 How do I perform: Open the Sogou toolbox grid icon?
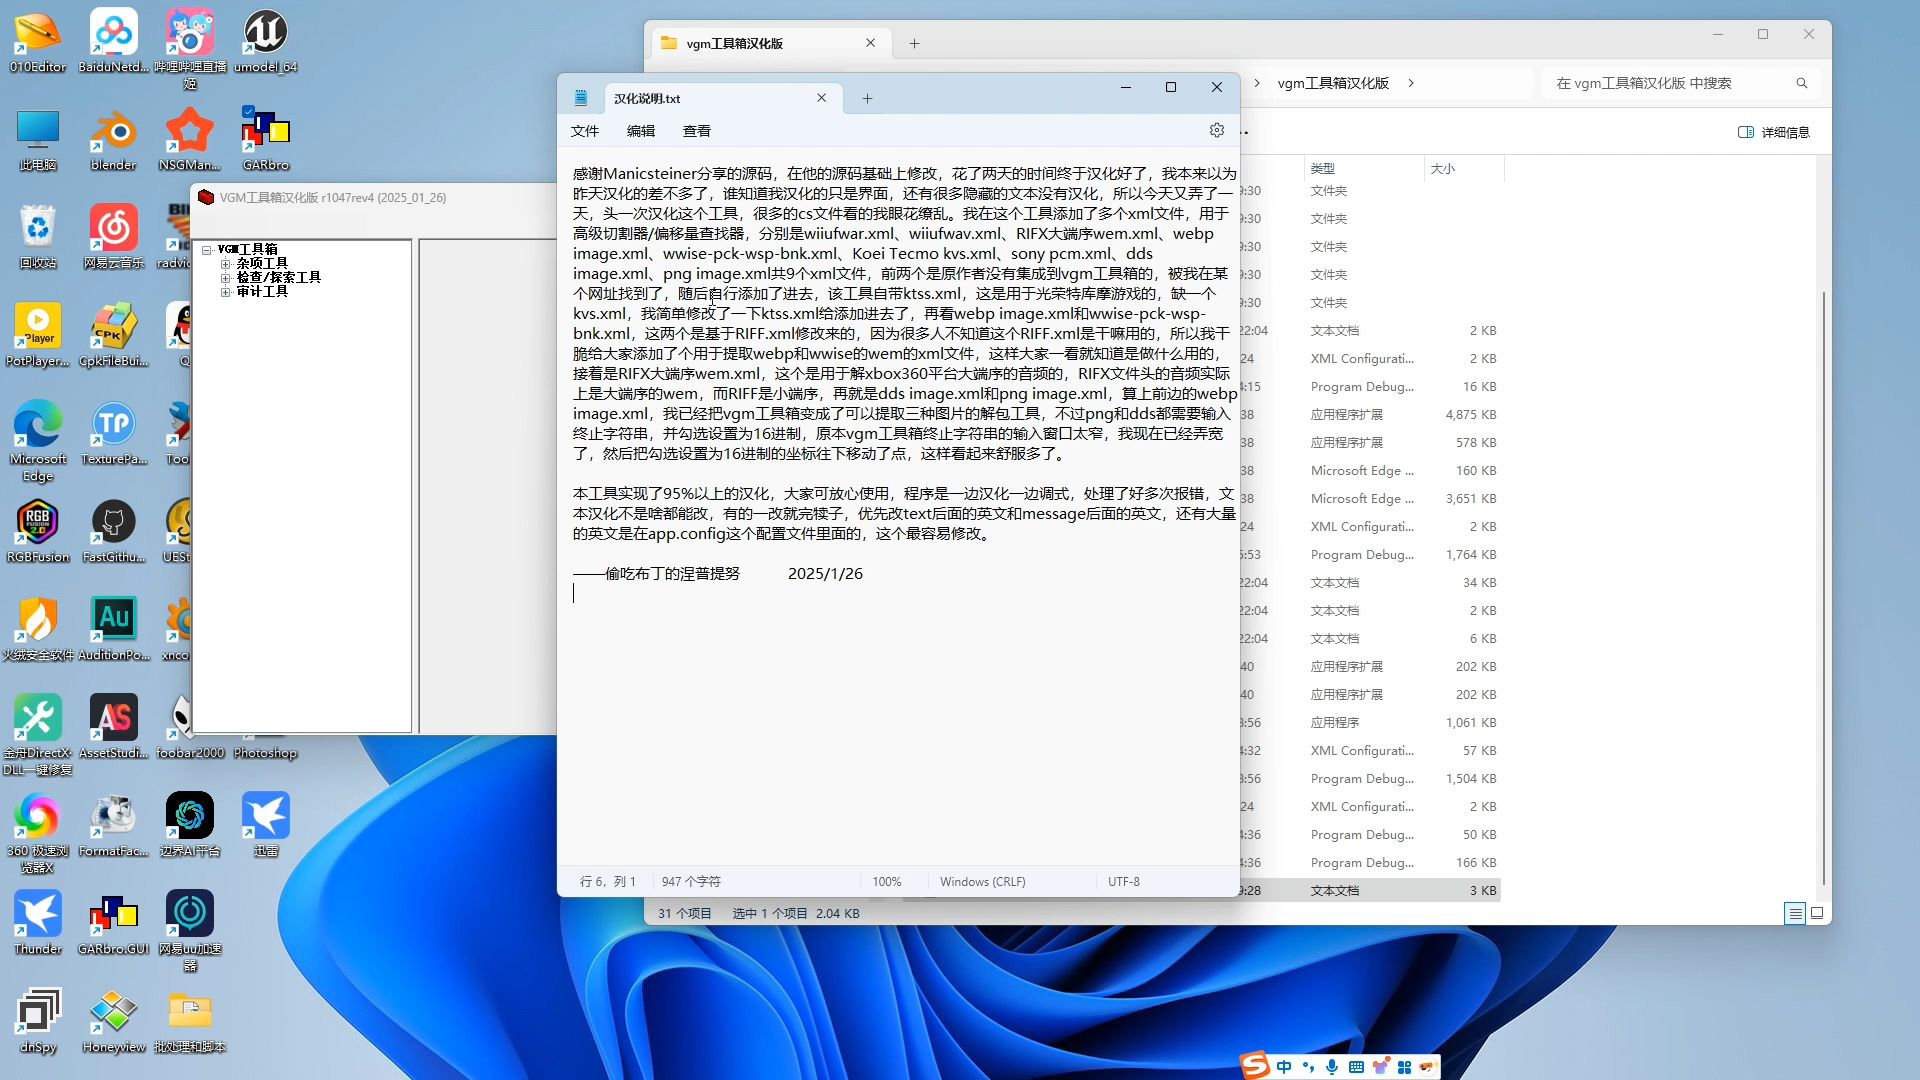1404,1067
